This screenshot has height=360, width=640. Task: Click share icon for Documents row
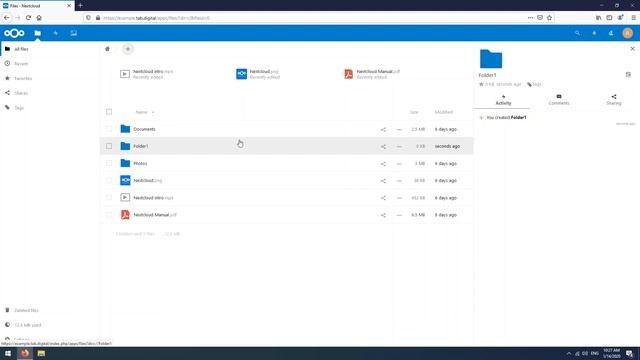point(383,129)
